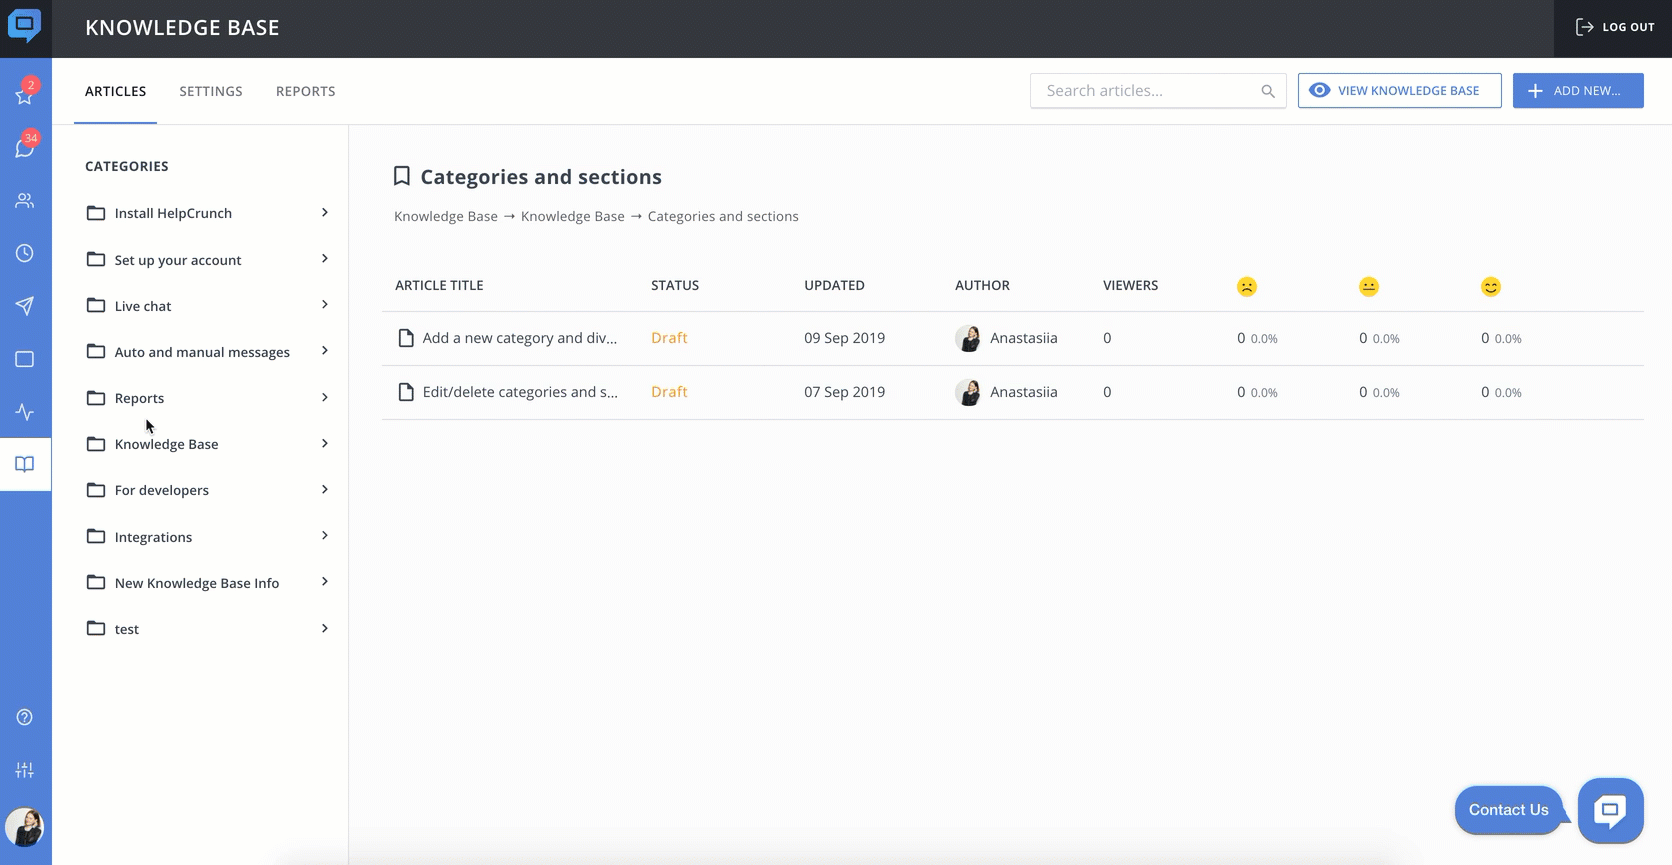Open the contacts sidebar icon
Screen dimensions: 1672x865
pos(25,201)
